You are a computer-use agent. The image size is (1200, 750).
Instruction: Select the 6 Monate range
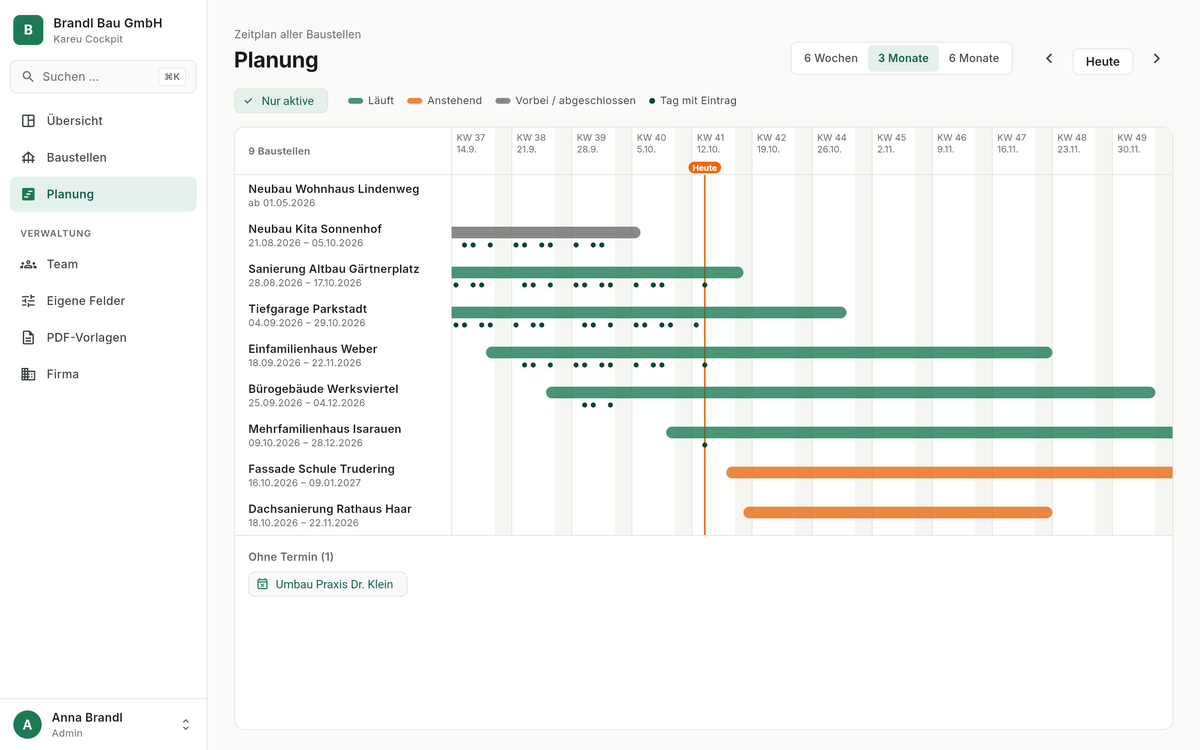[x=974, y=58]
